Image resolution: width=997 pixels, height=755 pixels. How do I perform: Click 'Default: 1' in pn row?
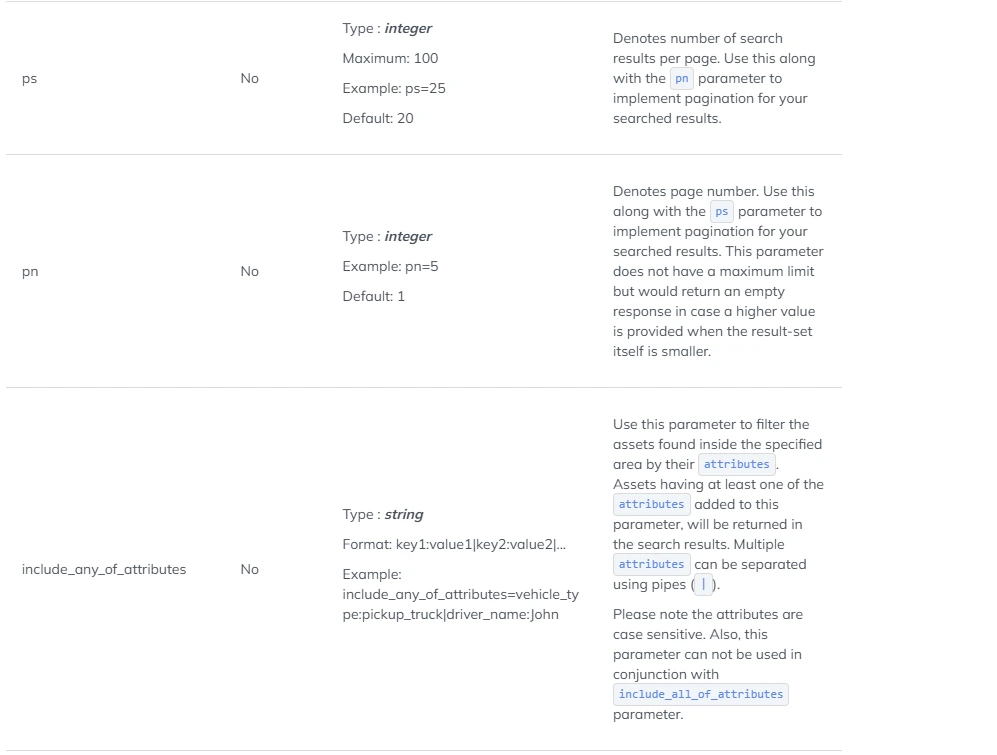pyautogui.click(x=373, y=296)
